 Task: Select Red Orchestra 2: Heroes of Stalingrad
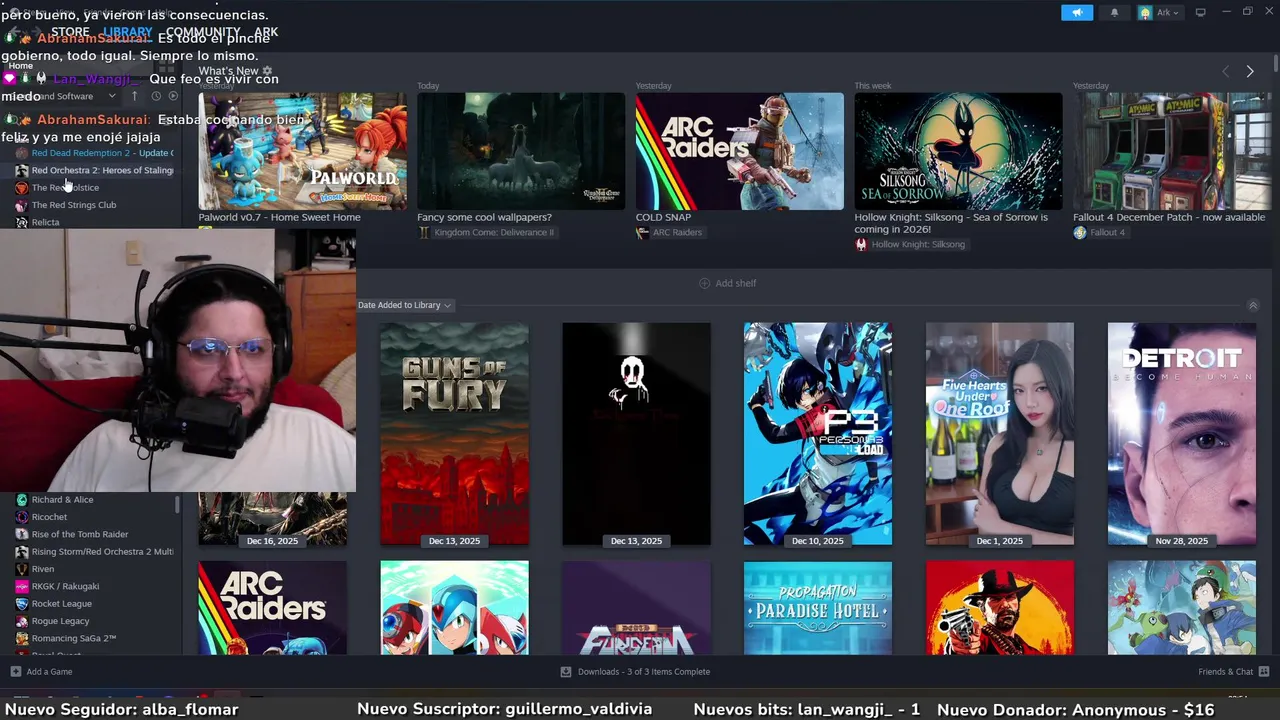(95, 170)
